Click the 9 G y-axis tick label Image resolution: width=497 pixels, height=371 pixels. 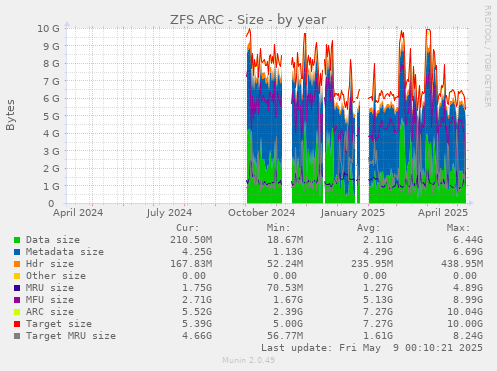(51, 46)
